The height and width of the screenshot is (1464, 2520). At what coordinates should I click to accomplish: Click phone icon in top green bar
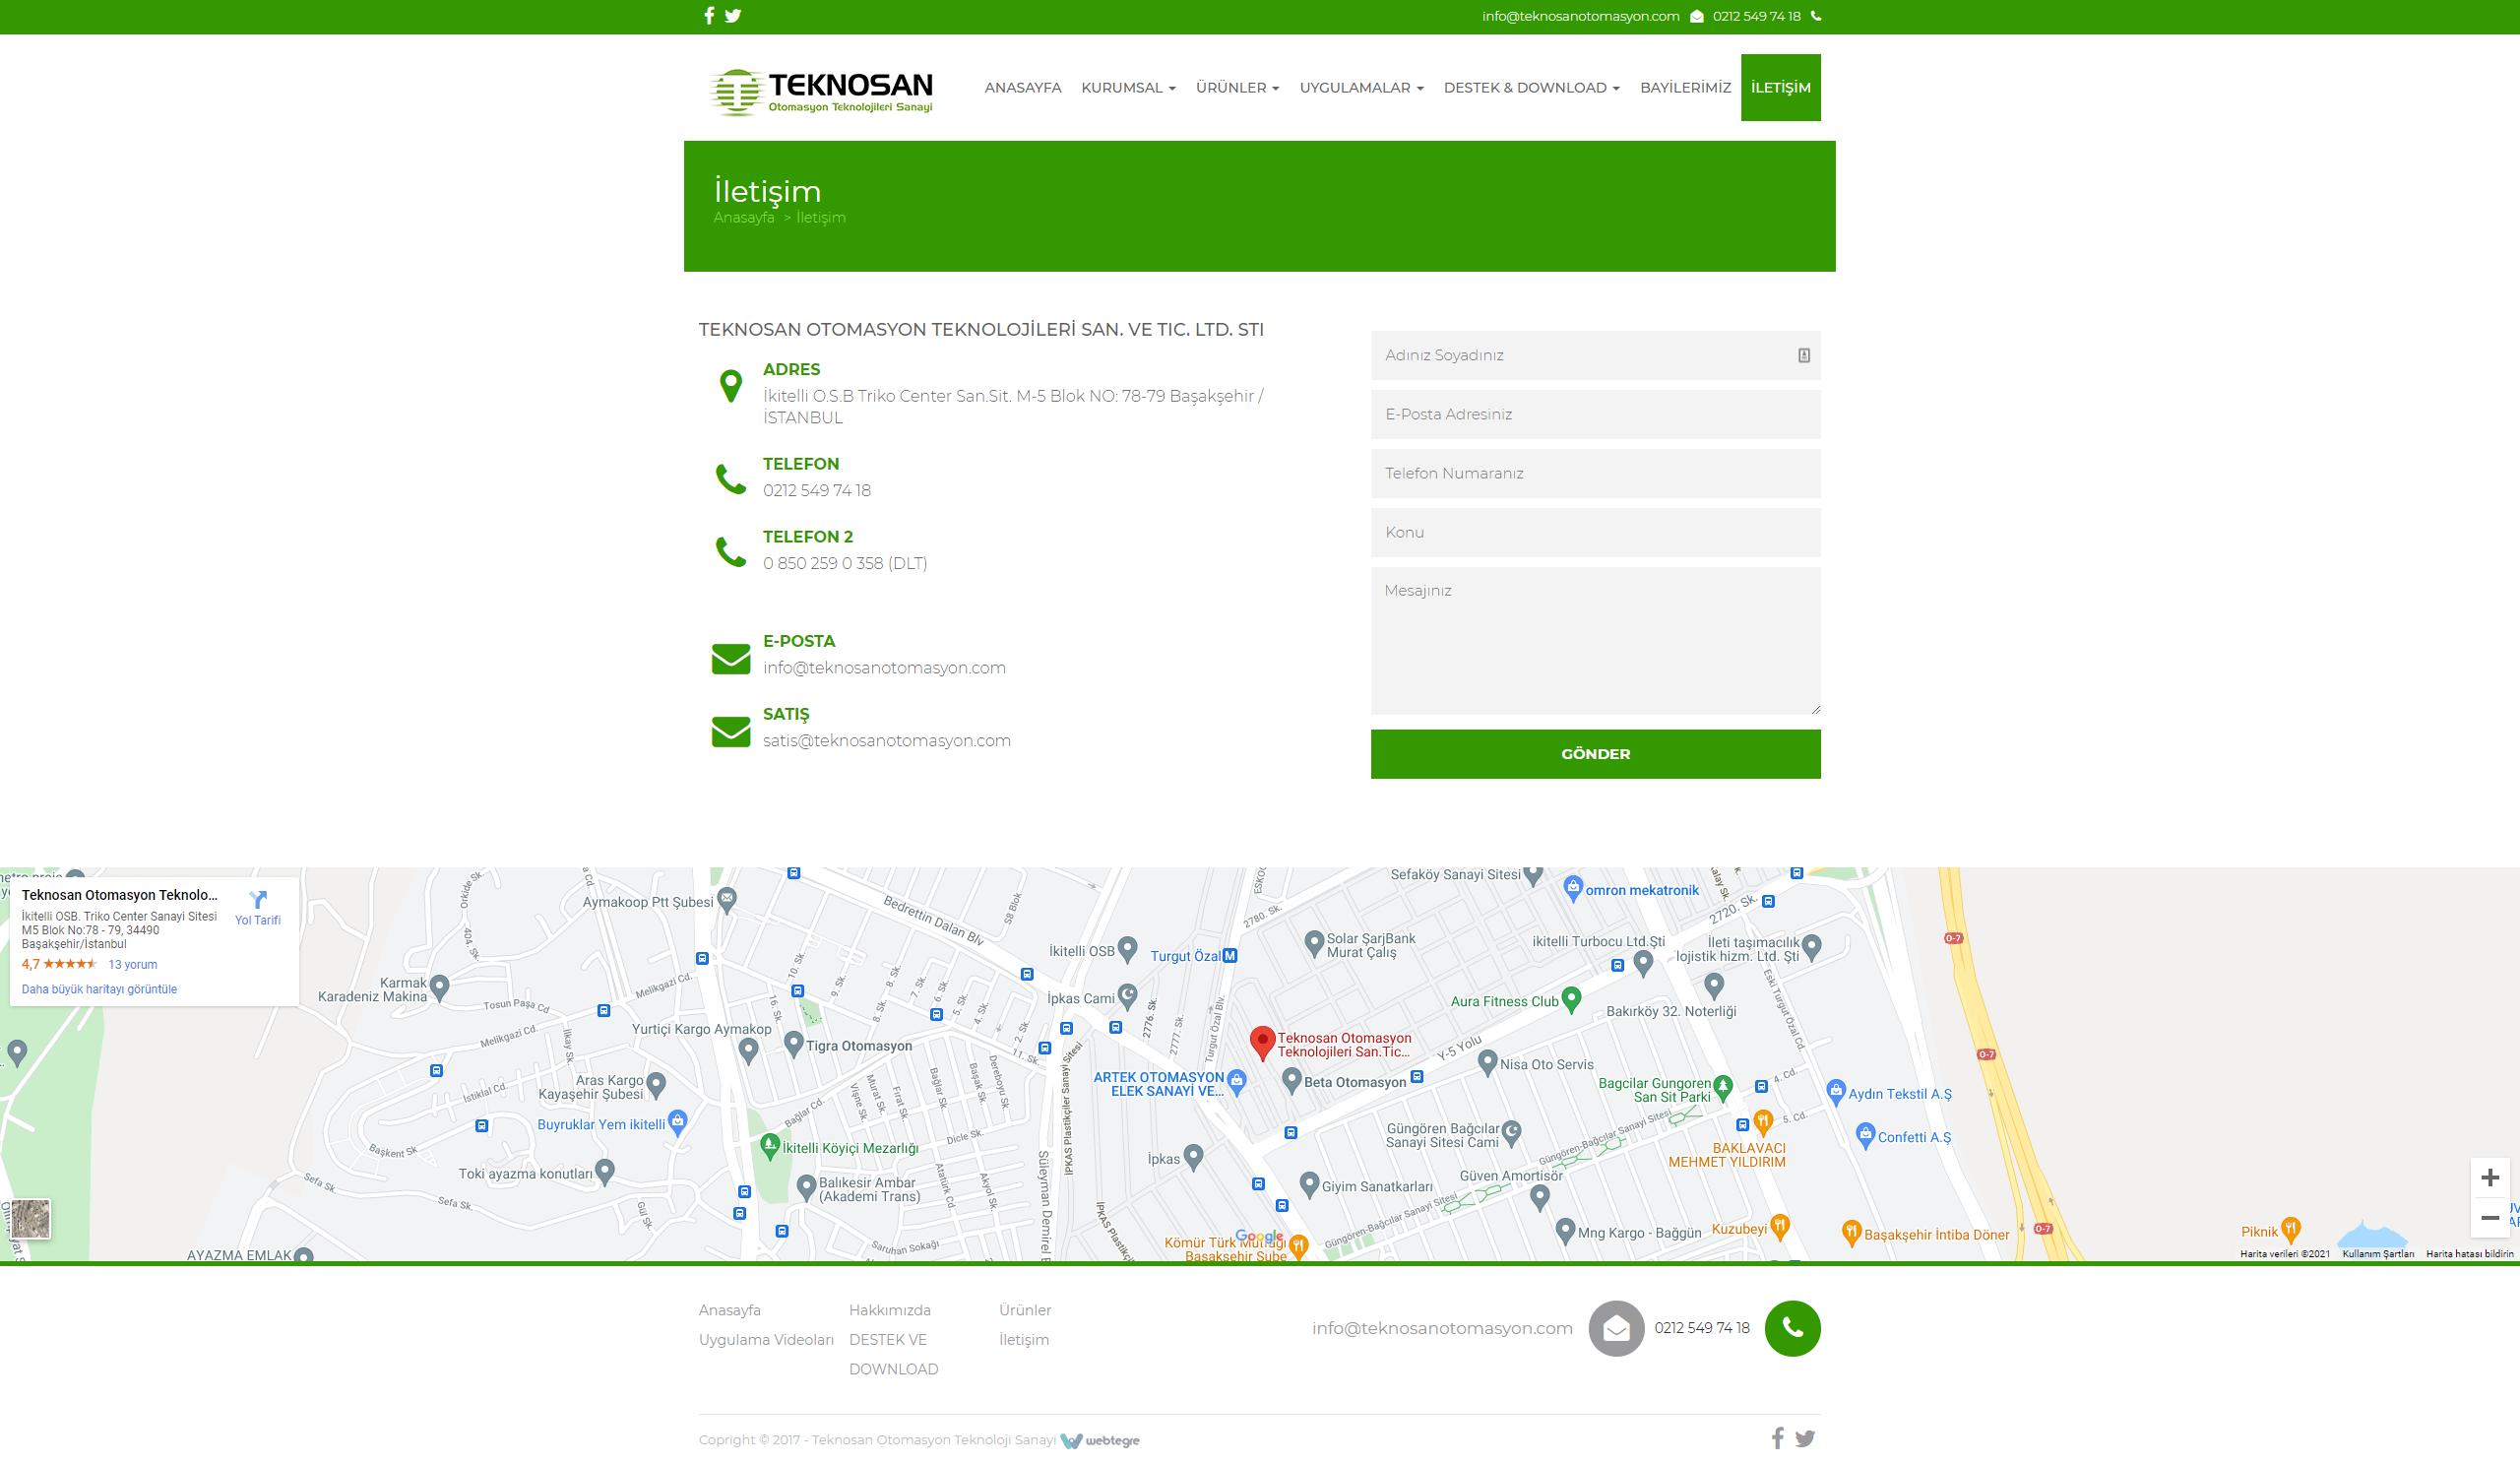(x=1816, y=16)
